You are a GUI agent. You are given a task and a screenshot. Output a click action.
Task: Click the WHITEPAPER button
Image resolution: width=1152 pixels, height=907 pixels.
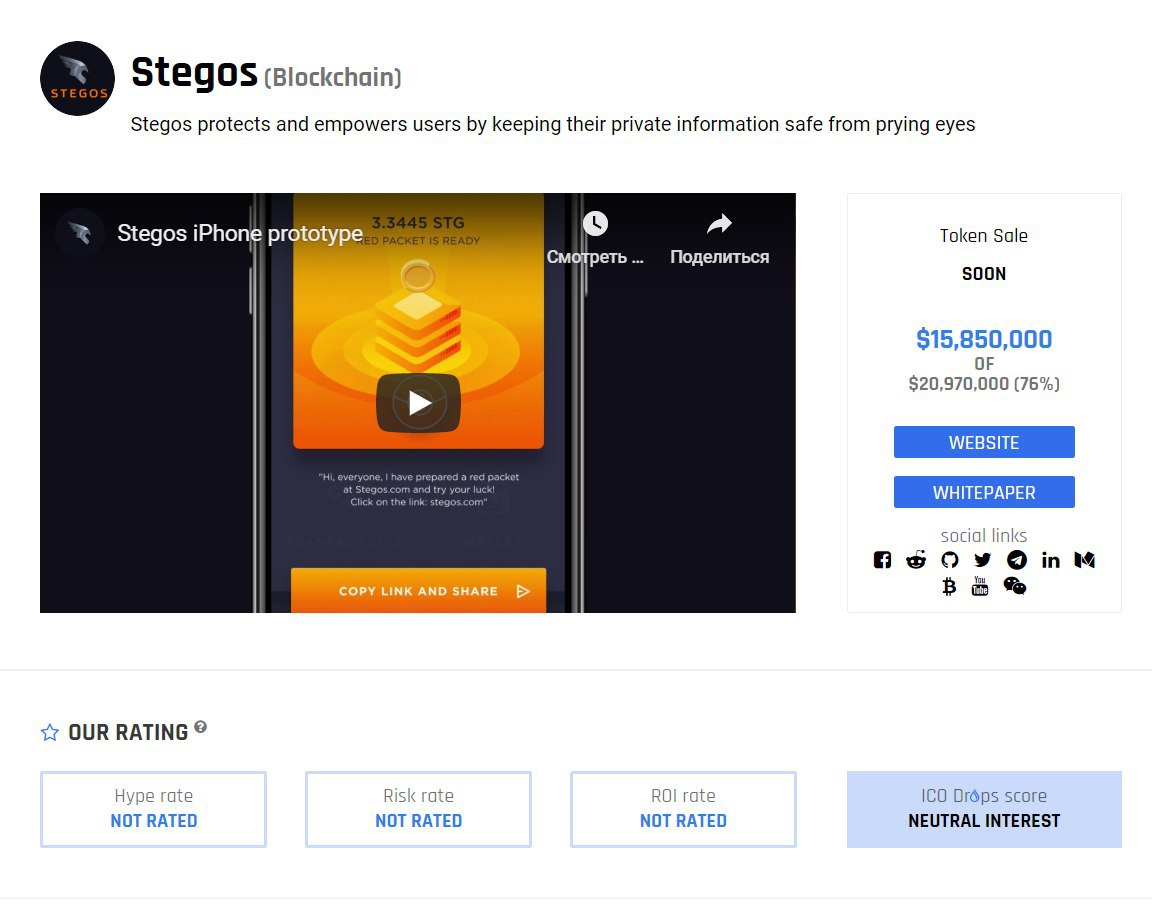pos(984,492)
